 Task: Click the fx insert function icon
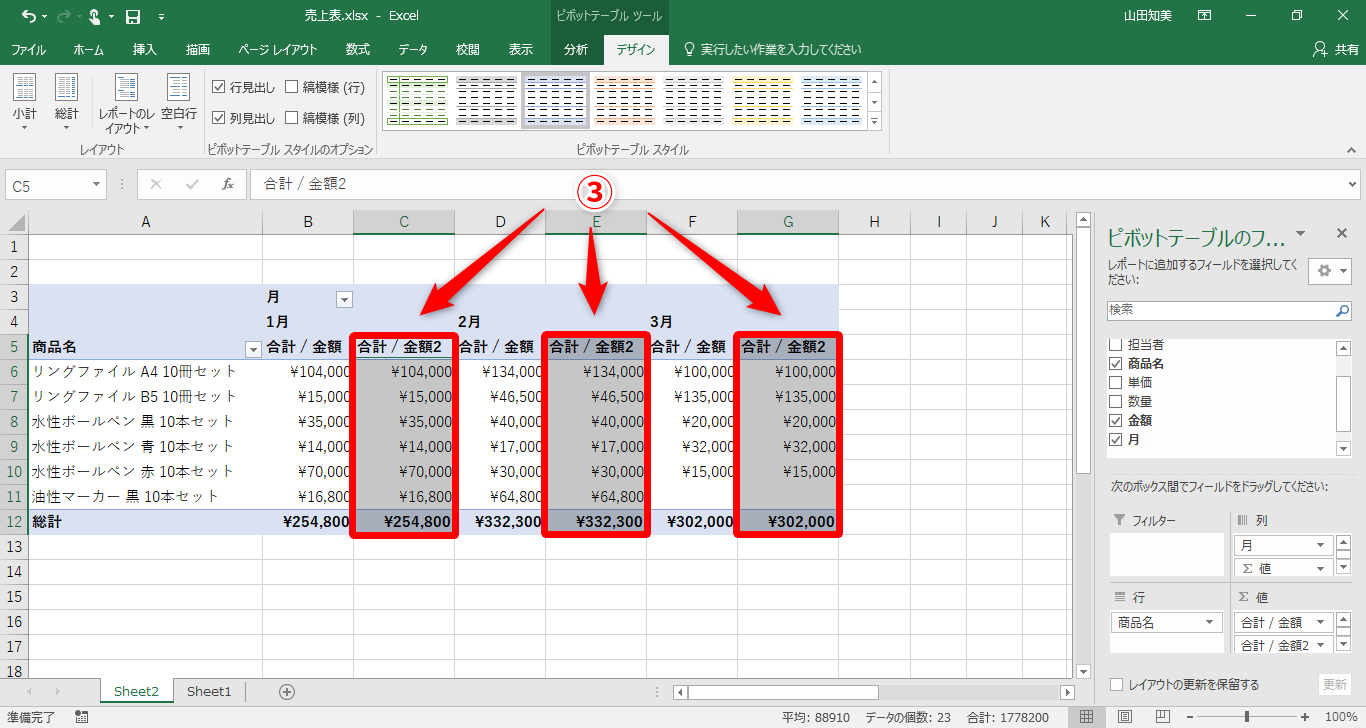point(228,185)
